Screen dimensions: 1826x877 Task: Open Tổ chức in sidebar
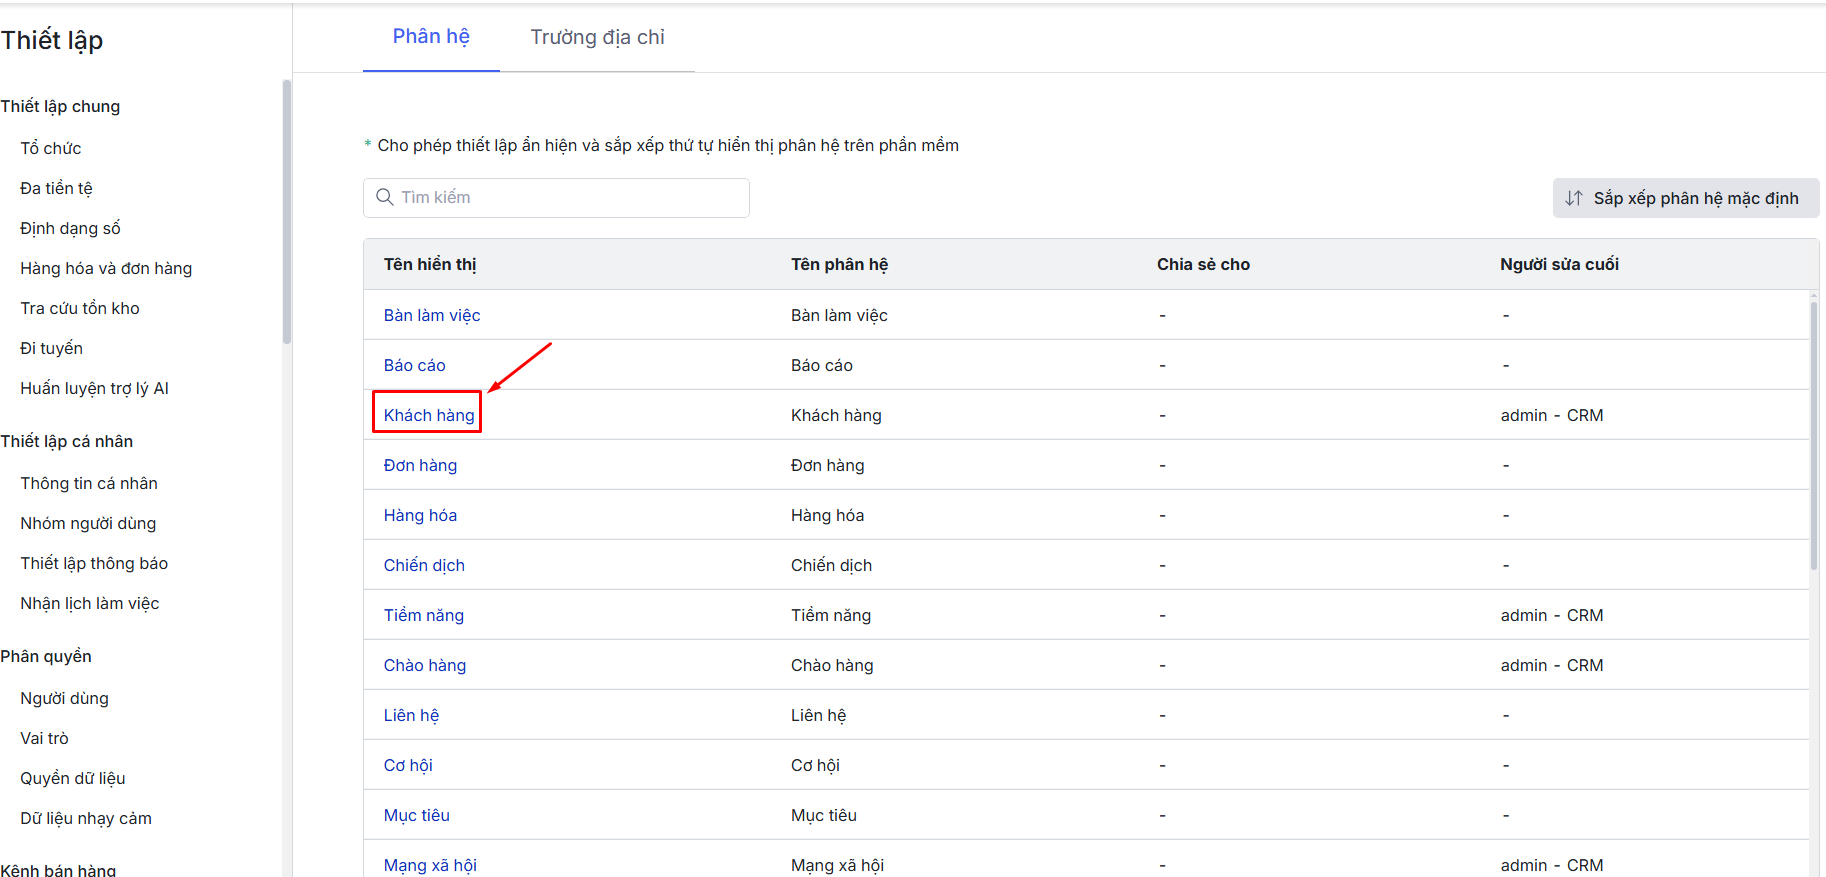[51, 148]
